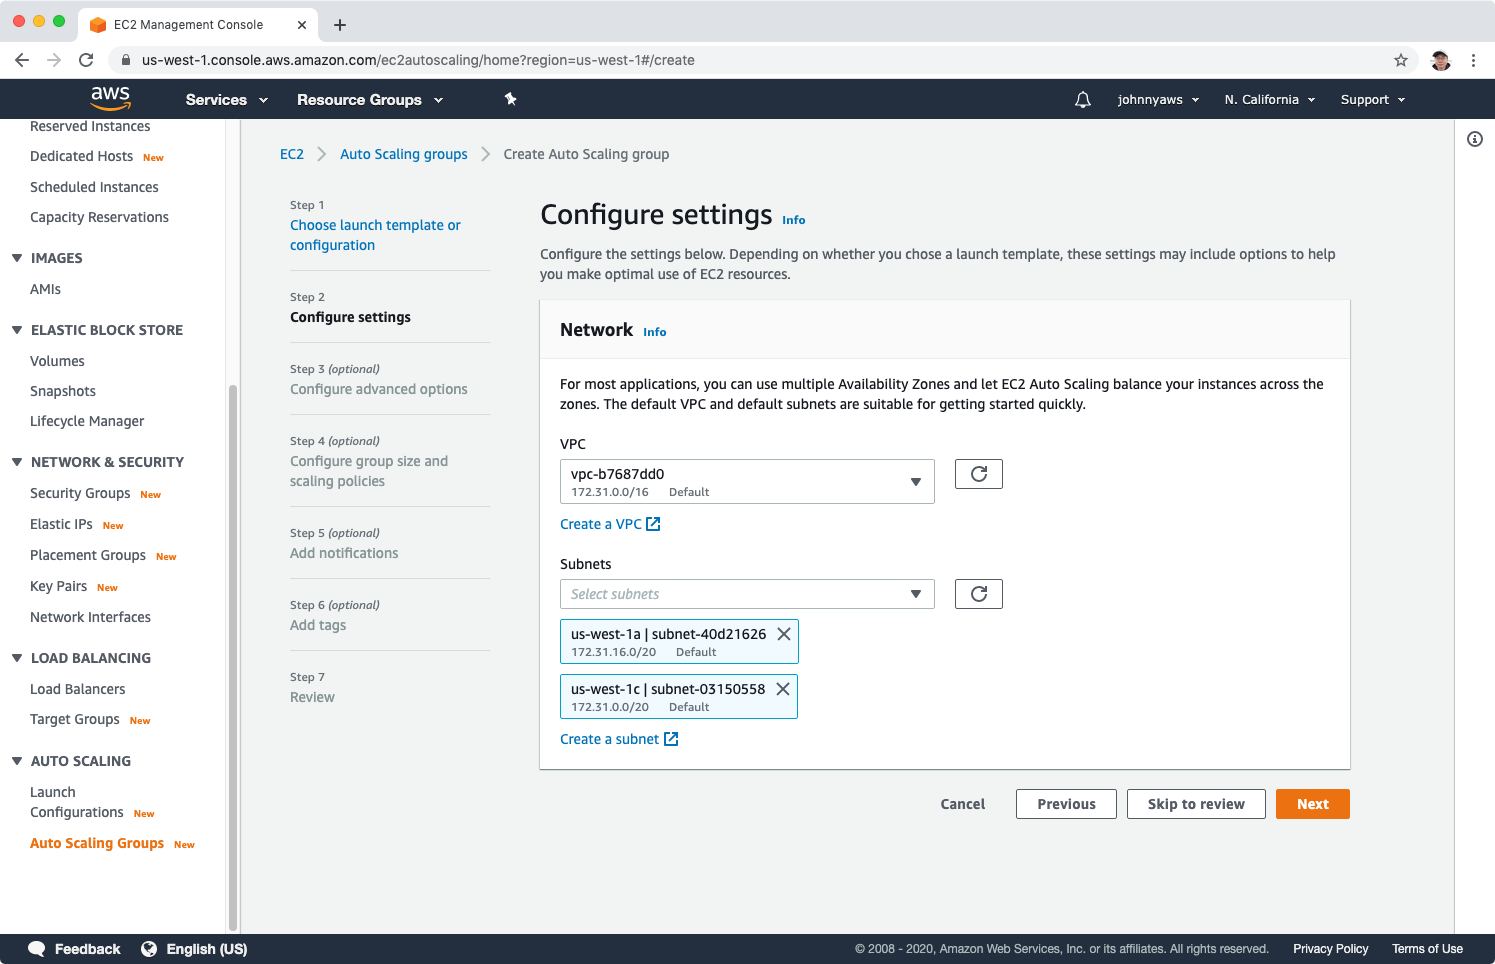Open Placement Groups in sidebar

(88, 555)
